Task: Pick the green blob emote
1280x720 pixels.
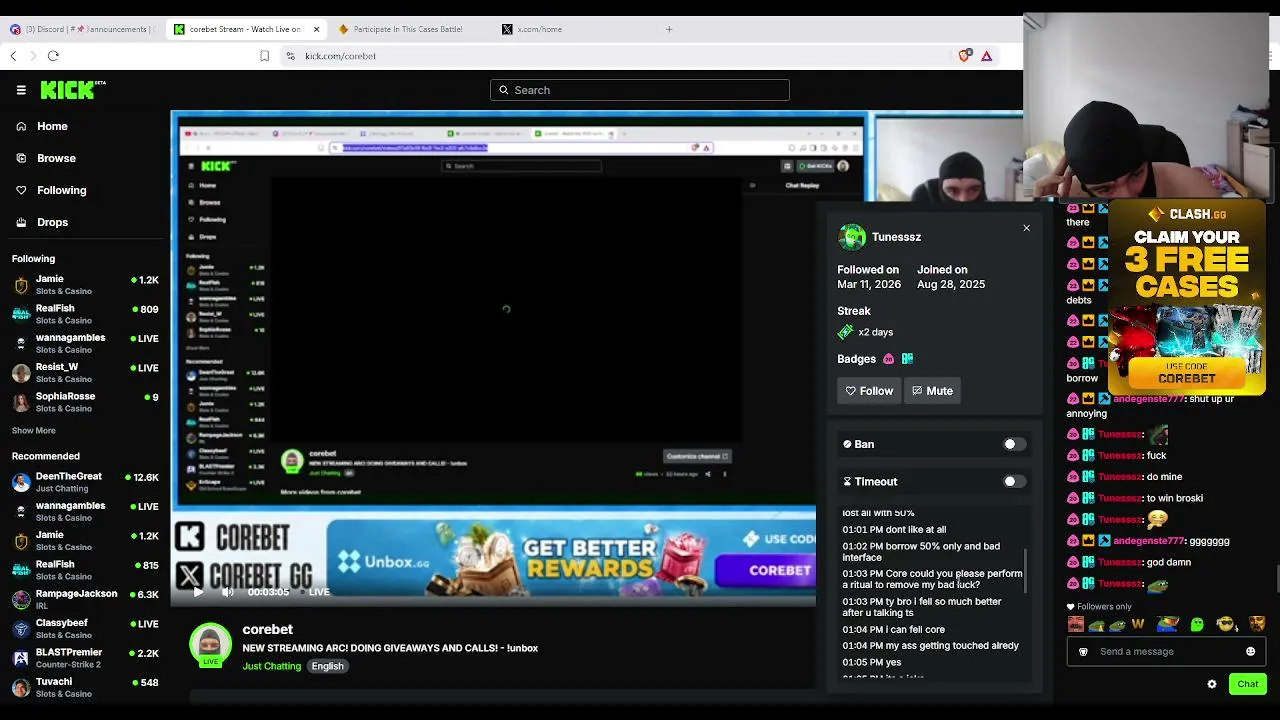Action: (x=1197, y=624)
